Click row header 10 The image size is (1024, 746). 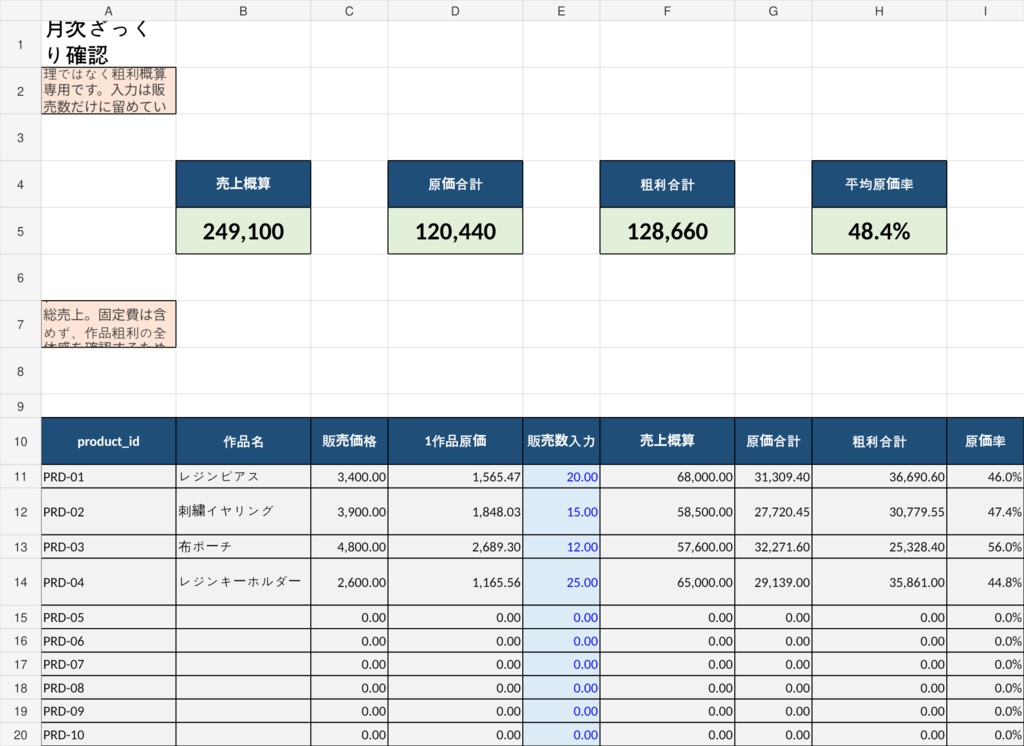click(x=19, y=441)
